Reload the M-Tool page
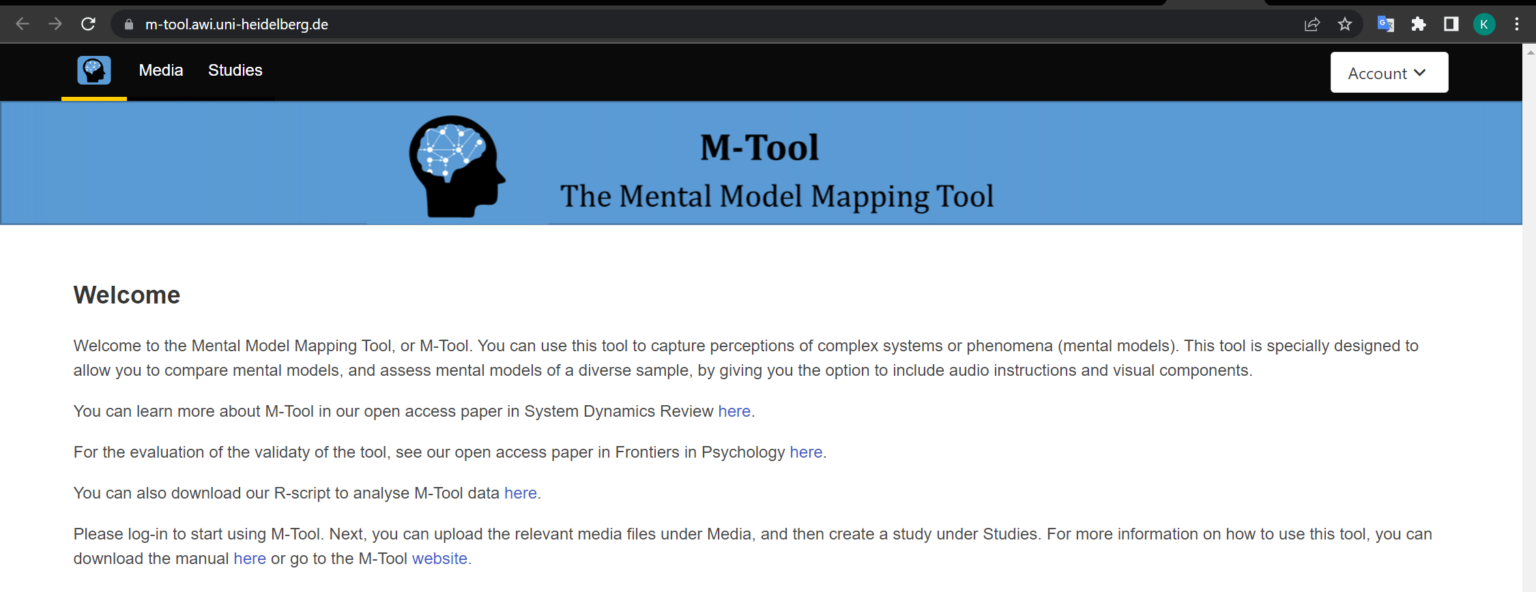This screenshot has height=592, width=1536. [88, 23]
